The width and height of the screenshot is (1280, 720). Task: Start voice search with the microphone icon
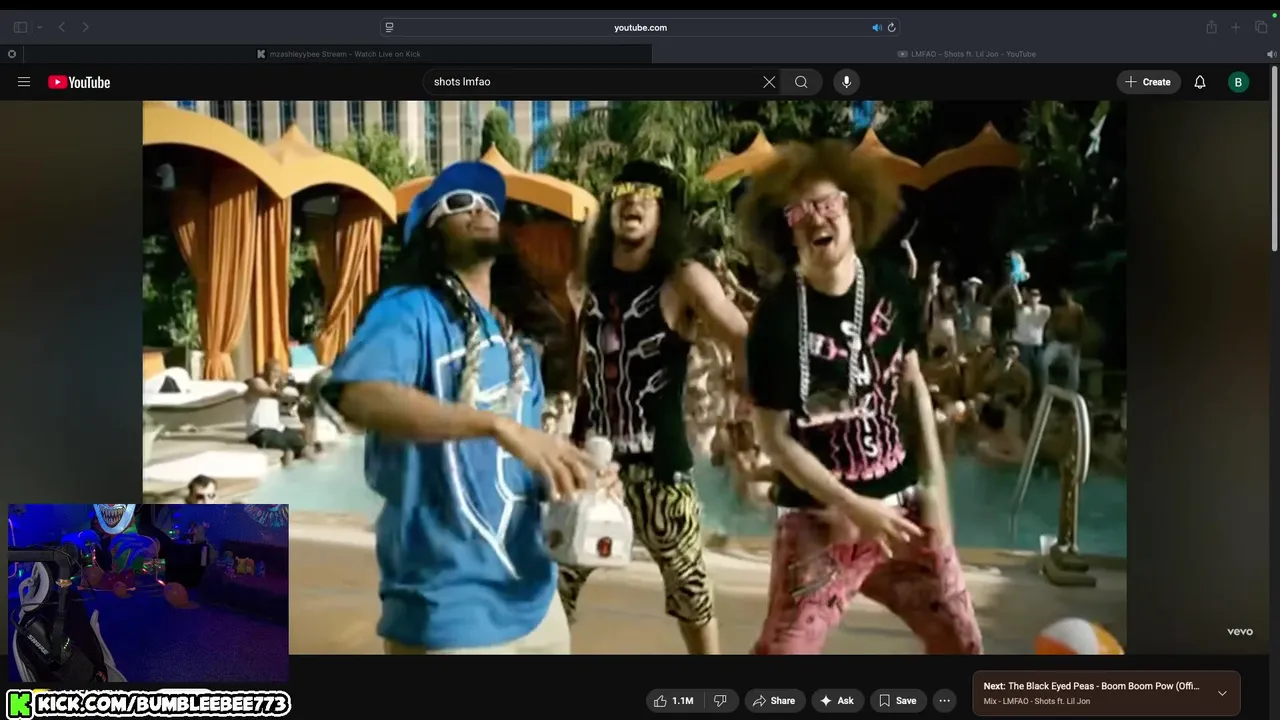(x=846, y=82)
